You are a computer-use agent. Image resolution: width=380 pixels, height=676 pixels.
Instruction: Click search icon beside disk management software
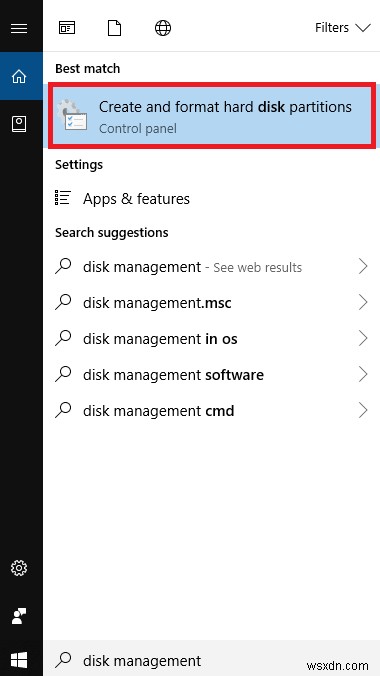point(63,374)
